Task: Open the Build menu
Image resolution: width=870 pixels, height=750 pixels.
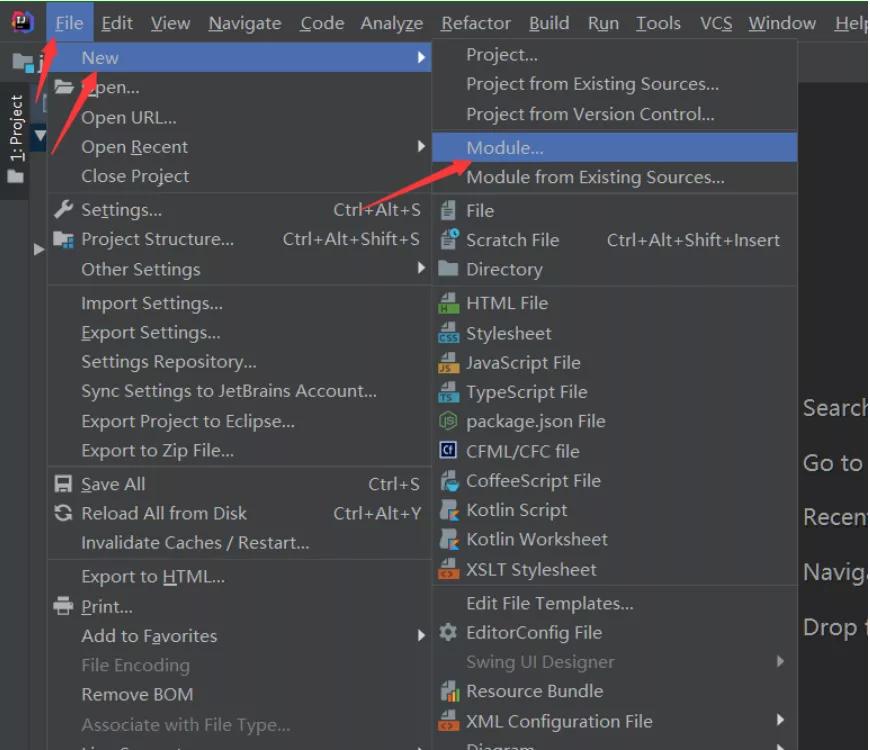Action: (x=549, y=23)
